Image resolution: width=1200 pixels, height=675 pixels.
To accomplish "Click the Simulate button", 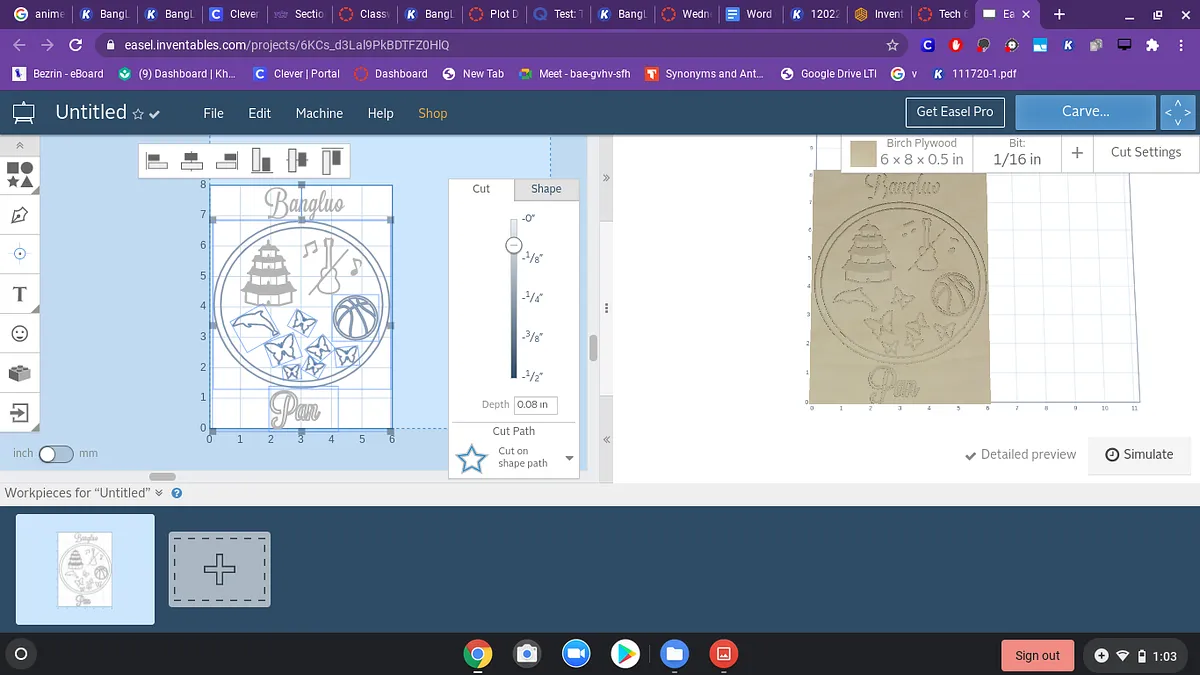I will pos(1139,454).
